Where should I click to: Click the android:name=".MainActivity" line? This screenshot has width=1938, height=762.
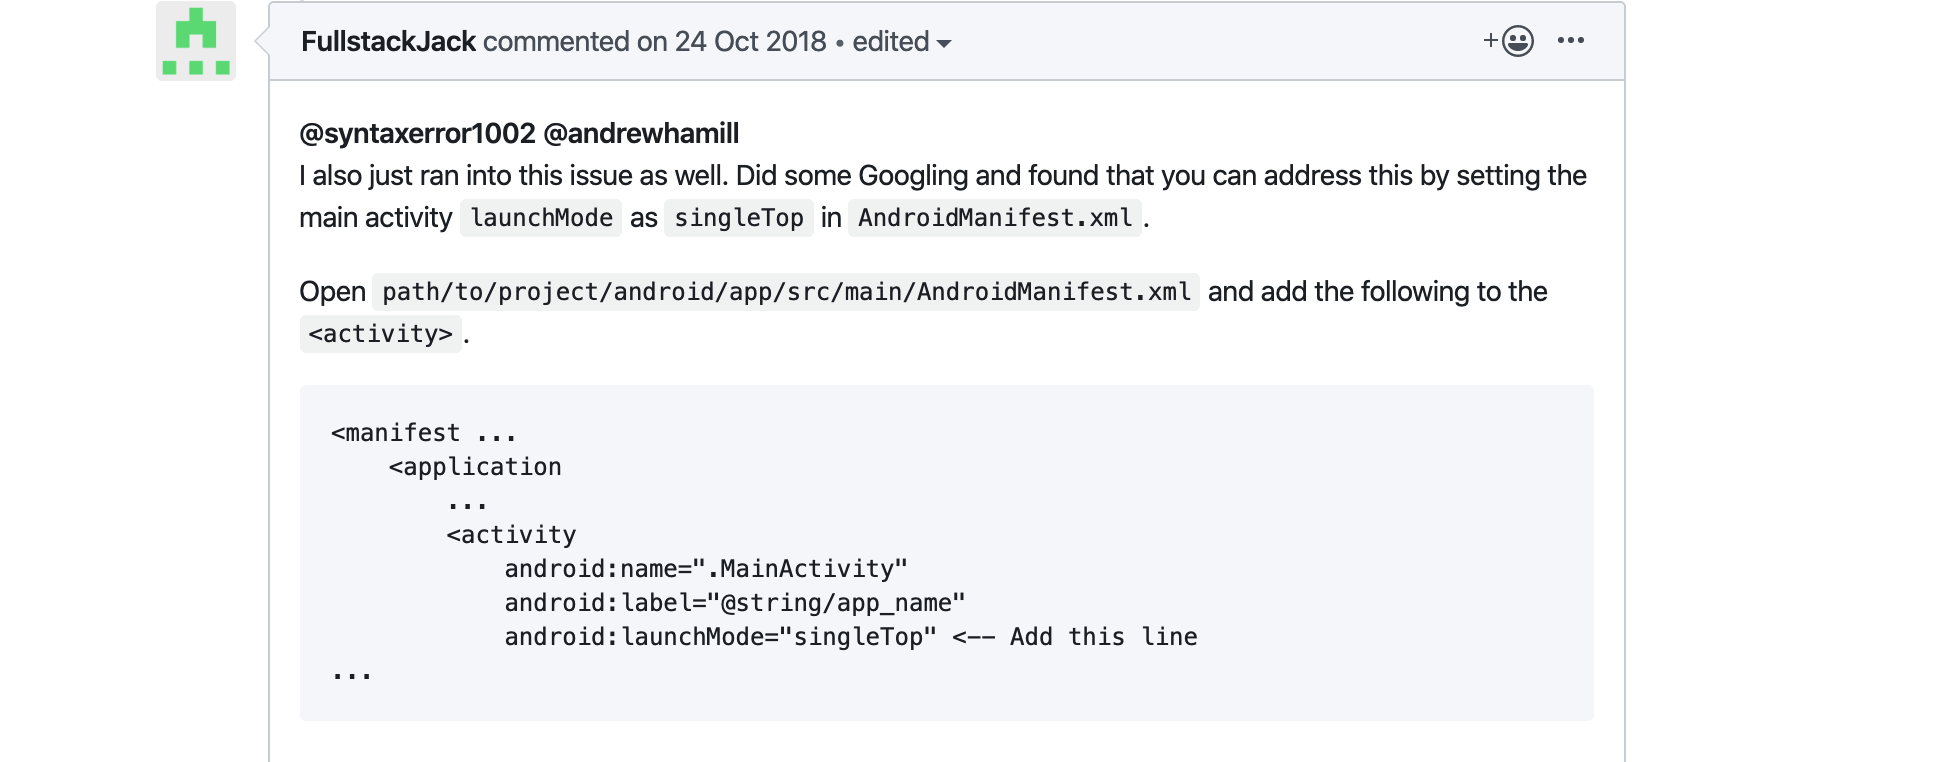coord(705,569)
